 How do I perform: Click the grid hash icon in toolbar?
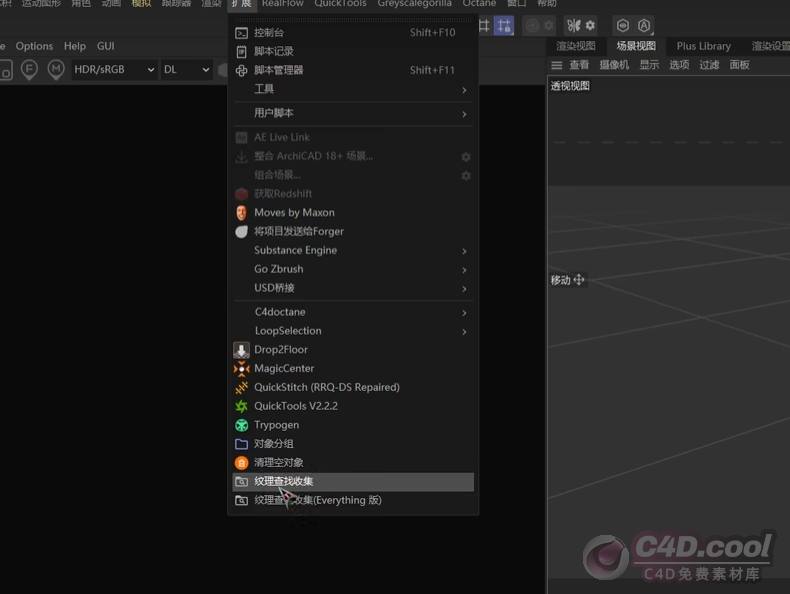click(x=484, y=26)
